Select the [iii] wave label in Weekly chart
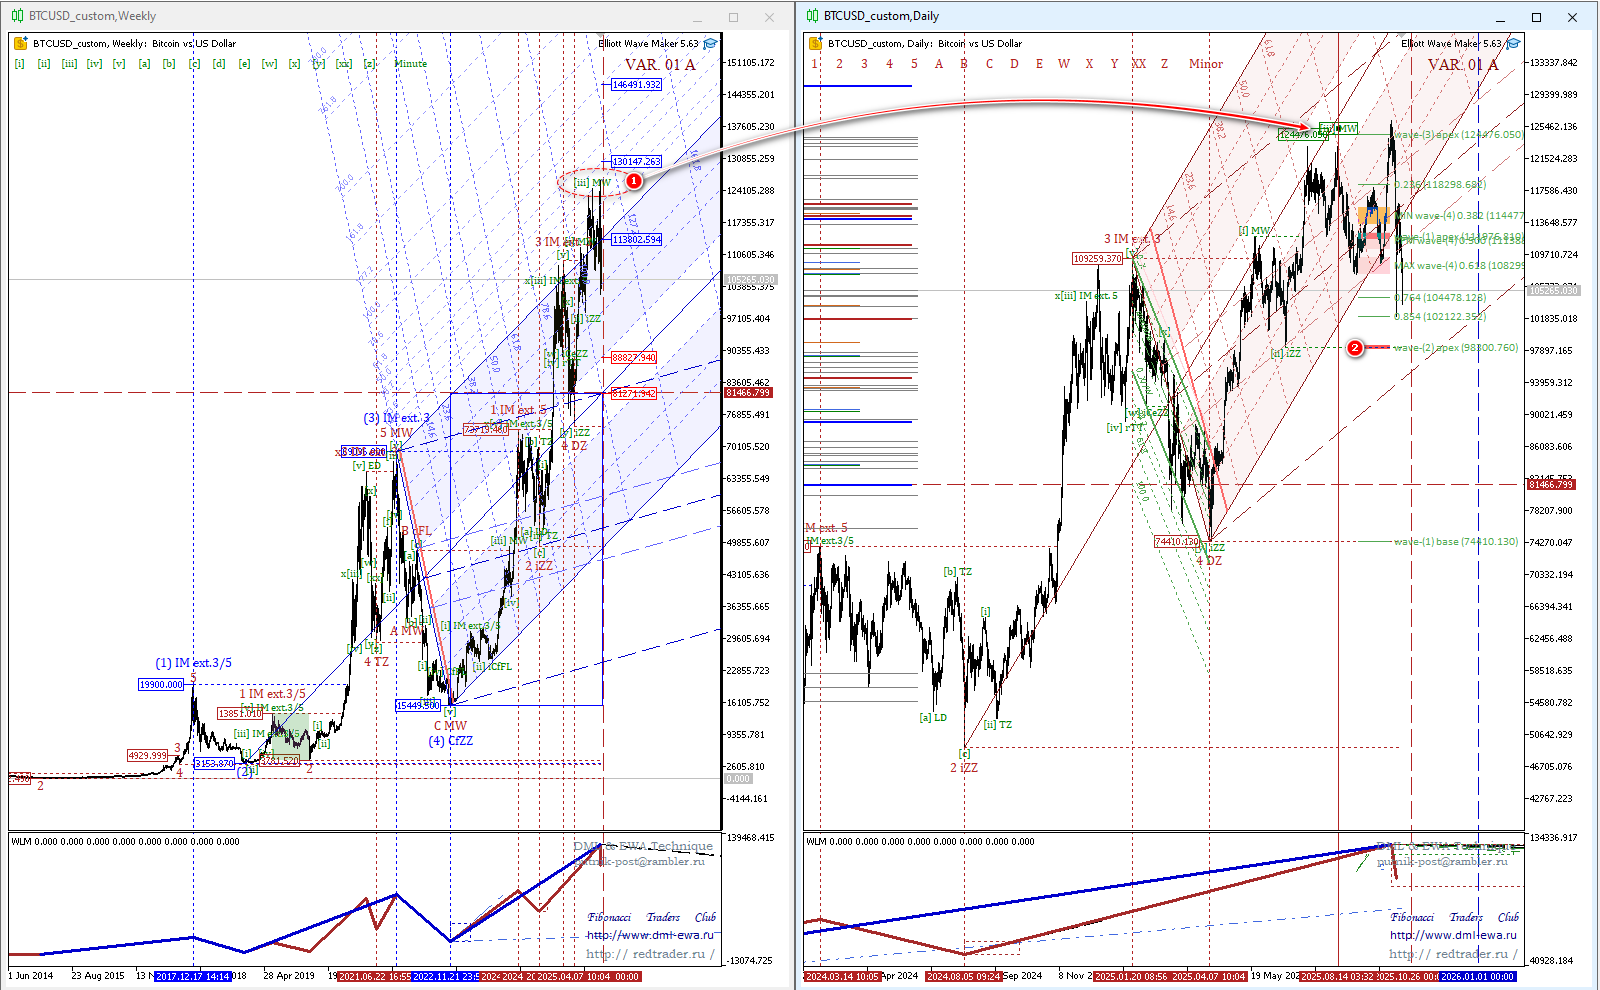This screenshot has width=1600, height=990. (x=69, y=64)
